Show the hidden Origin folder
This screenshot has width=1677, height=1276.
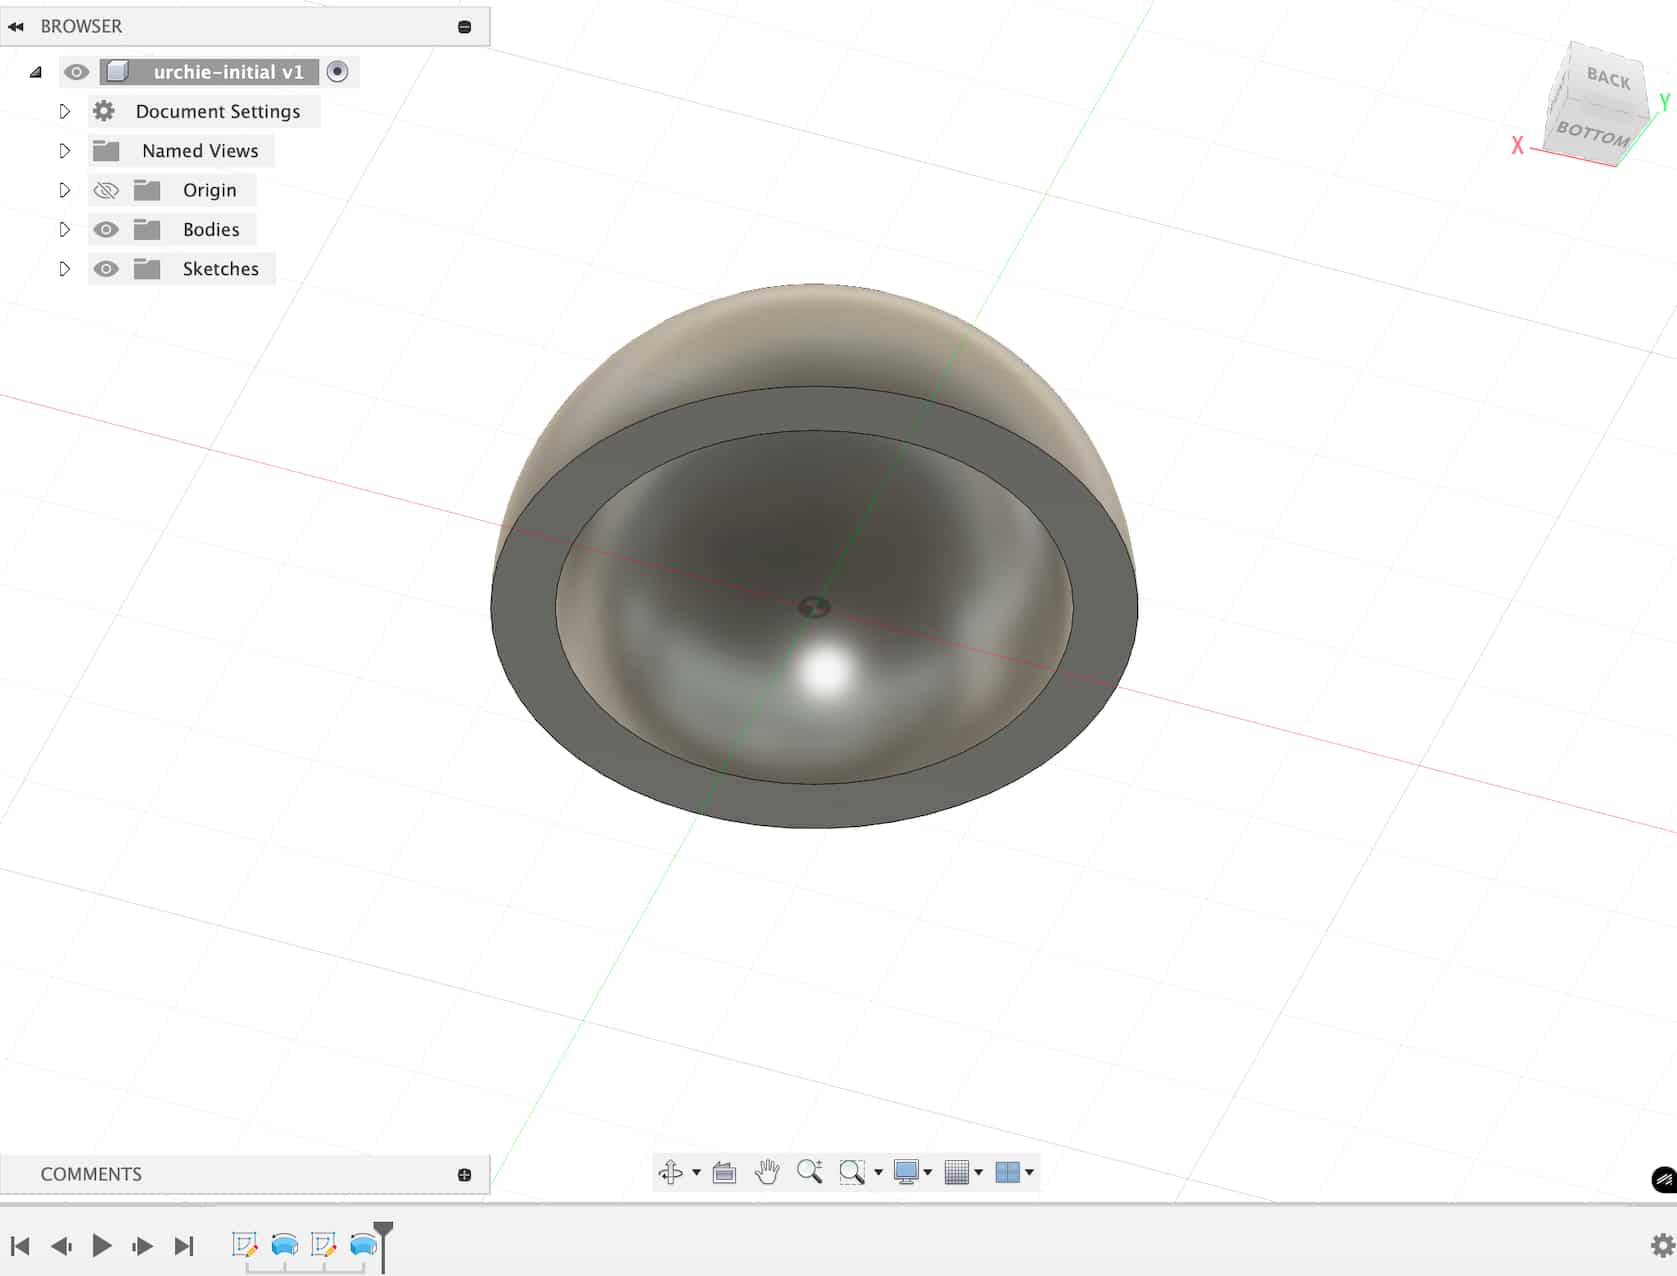click(x=106, y=190)
